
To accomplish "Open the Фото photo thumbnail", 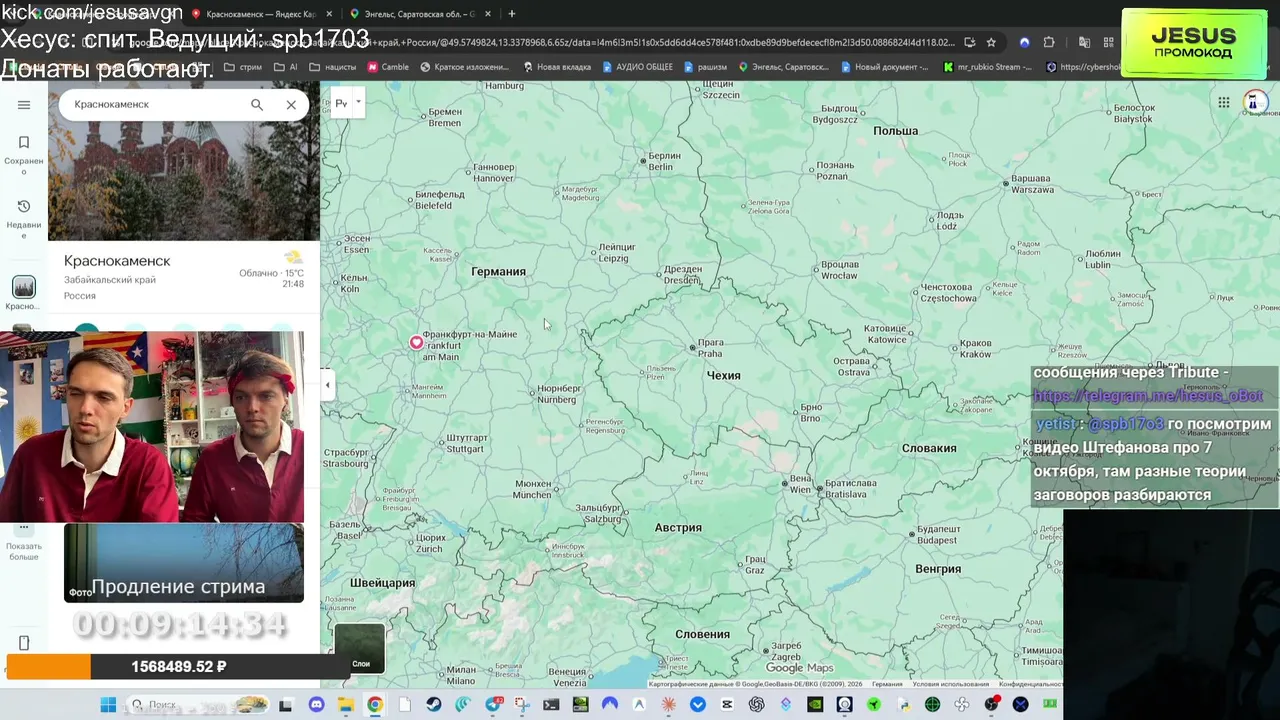I will 184,563.
